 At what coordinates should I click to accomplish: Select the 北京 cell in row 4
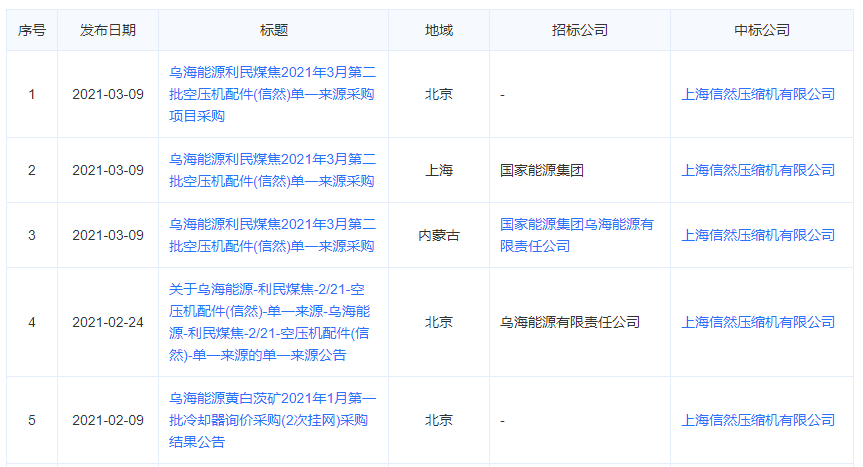[439, 322]
